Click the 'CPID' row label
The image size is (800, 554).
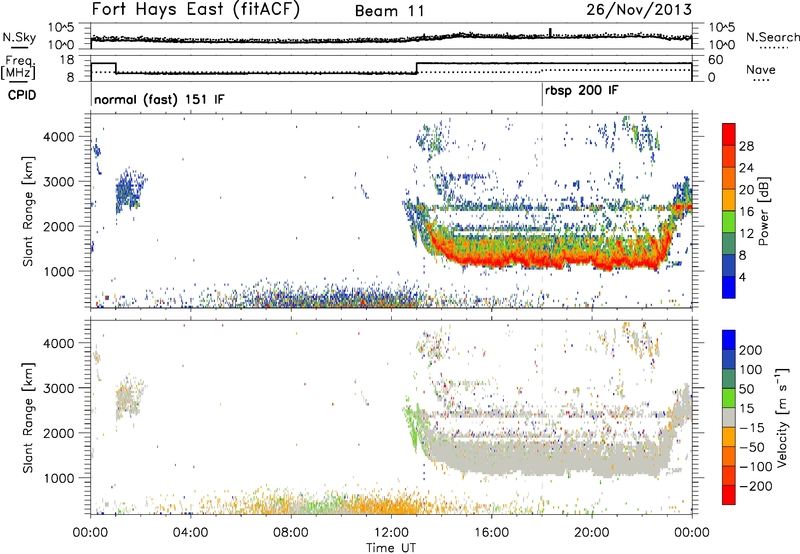pyautogui.click(x=22, y=95)
